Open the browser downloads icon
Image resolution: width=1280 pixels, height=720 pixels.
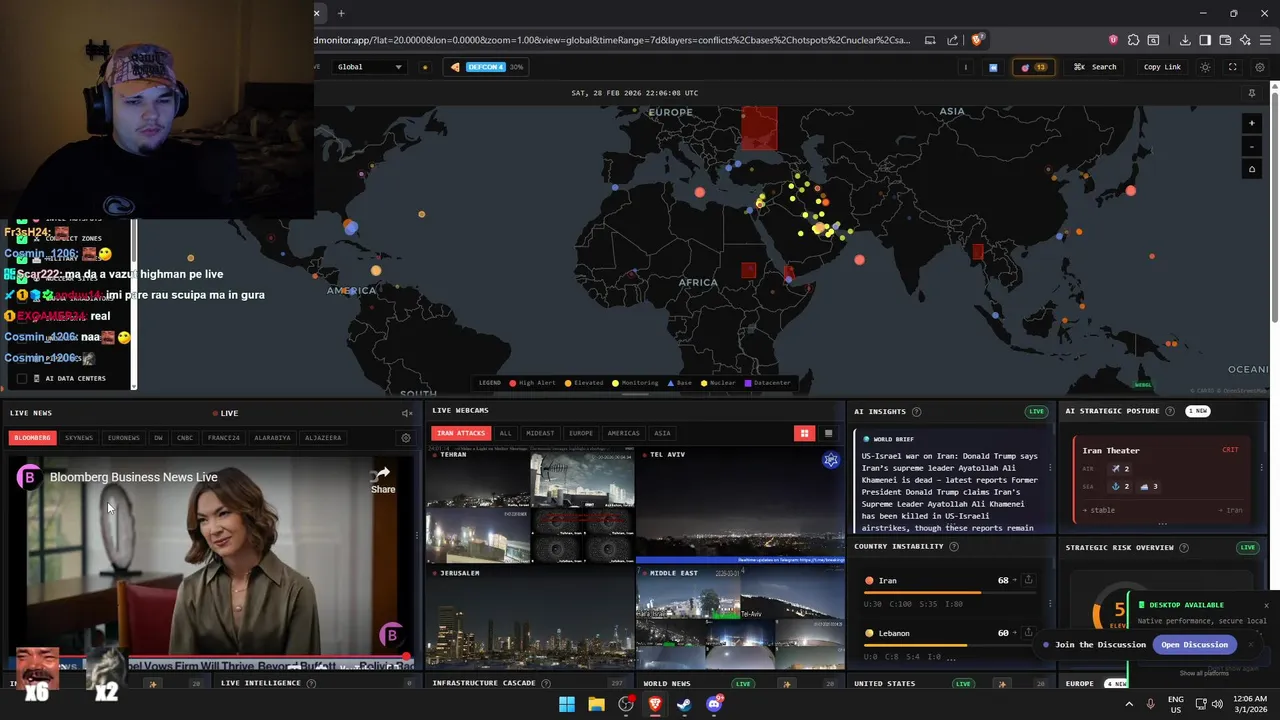click(1185, 40)
